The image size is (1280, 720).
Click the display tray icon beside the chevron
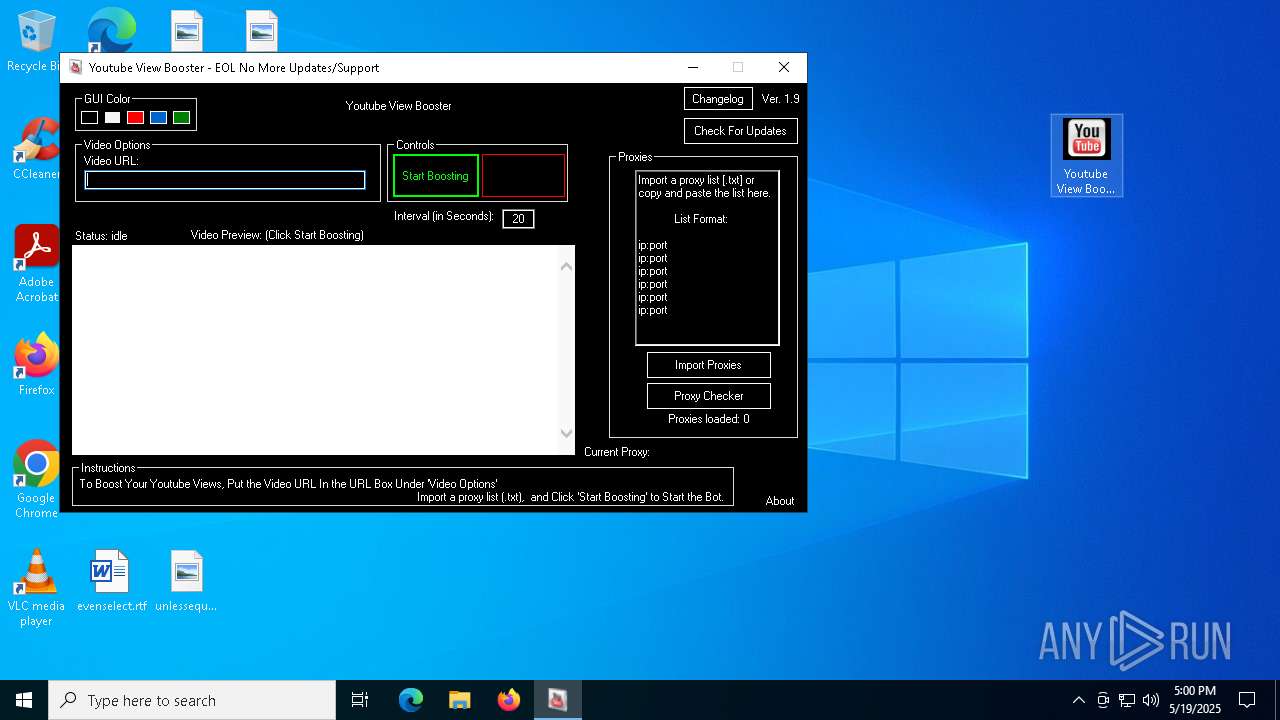tap(1103, 700)
